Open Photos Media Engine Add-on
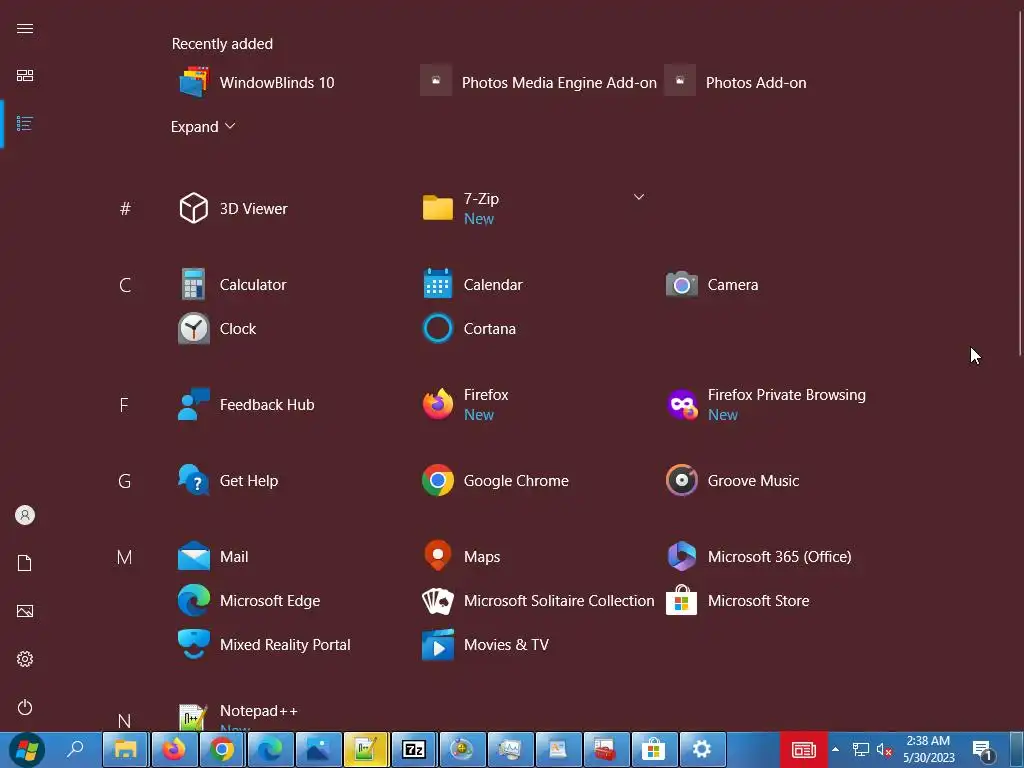The image size is (1024, 768). tap(539, 83)
